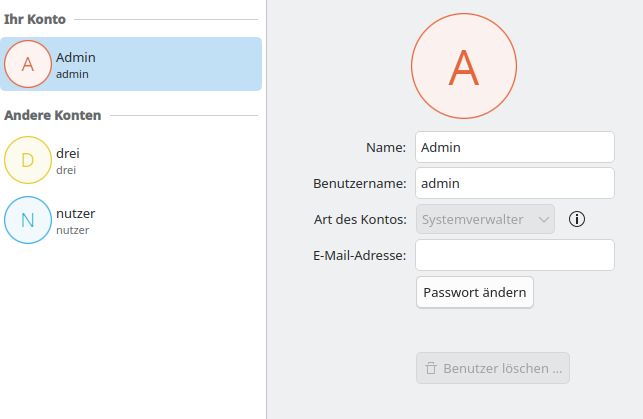
Task: Open the Systemverwalter account type dropdown
Action: tap(485, 219)
